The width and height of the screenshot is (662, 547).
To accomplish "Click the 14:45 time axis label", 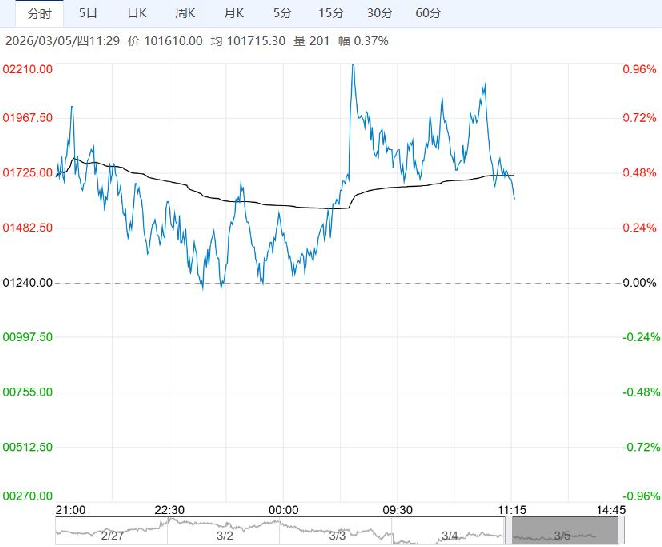I will [x=610, y=510].
